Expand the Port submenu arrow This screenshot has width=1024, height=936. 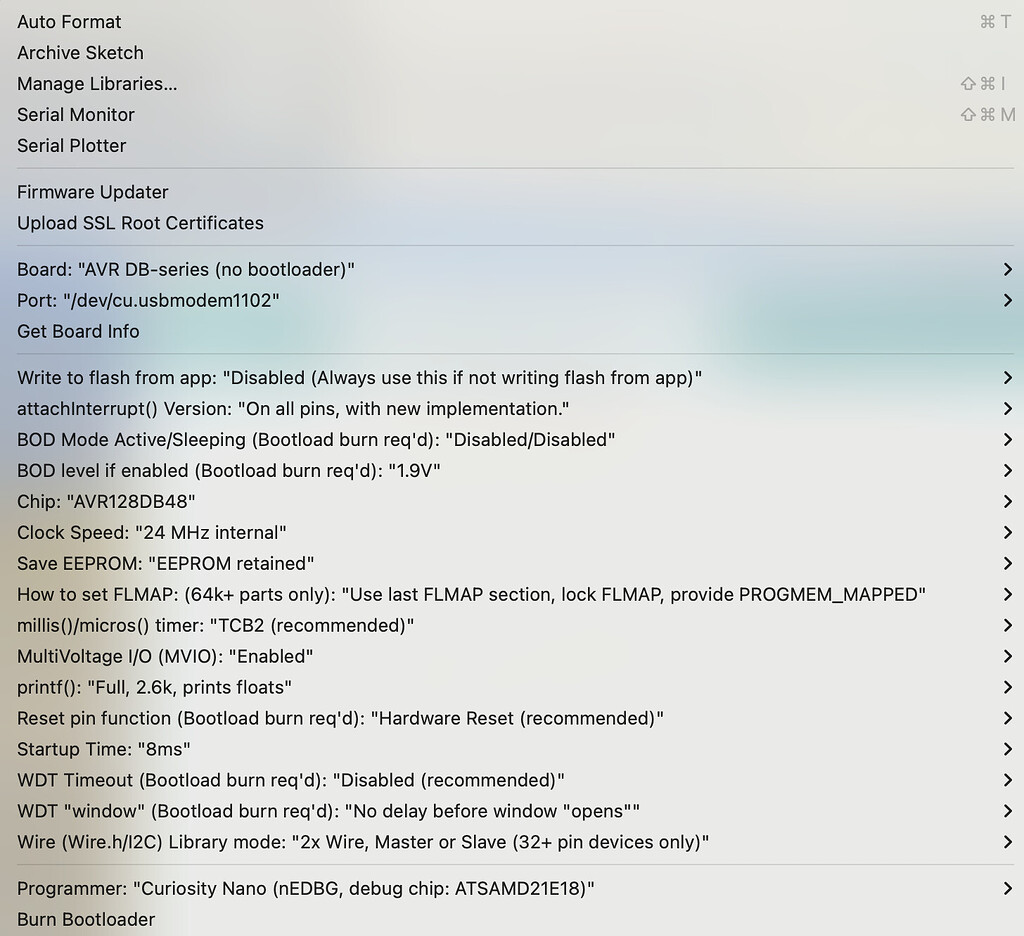coord(1008,300)
